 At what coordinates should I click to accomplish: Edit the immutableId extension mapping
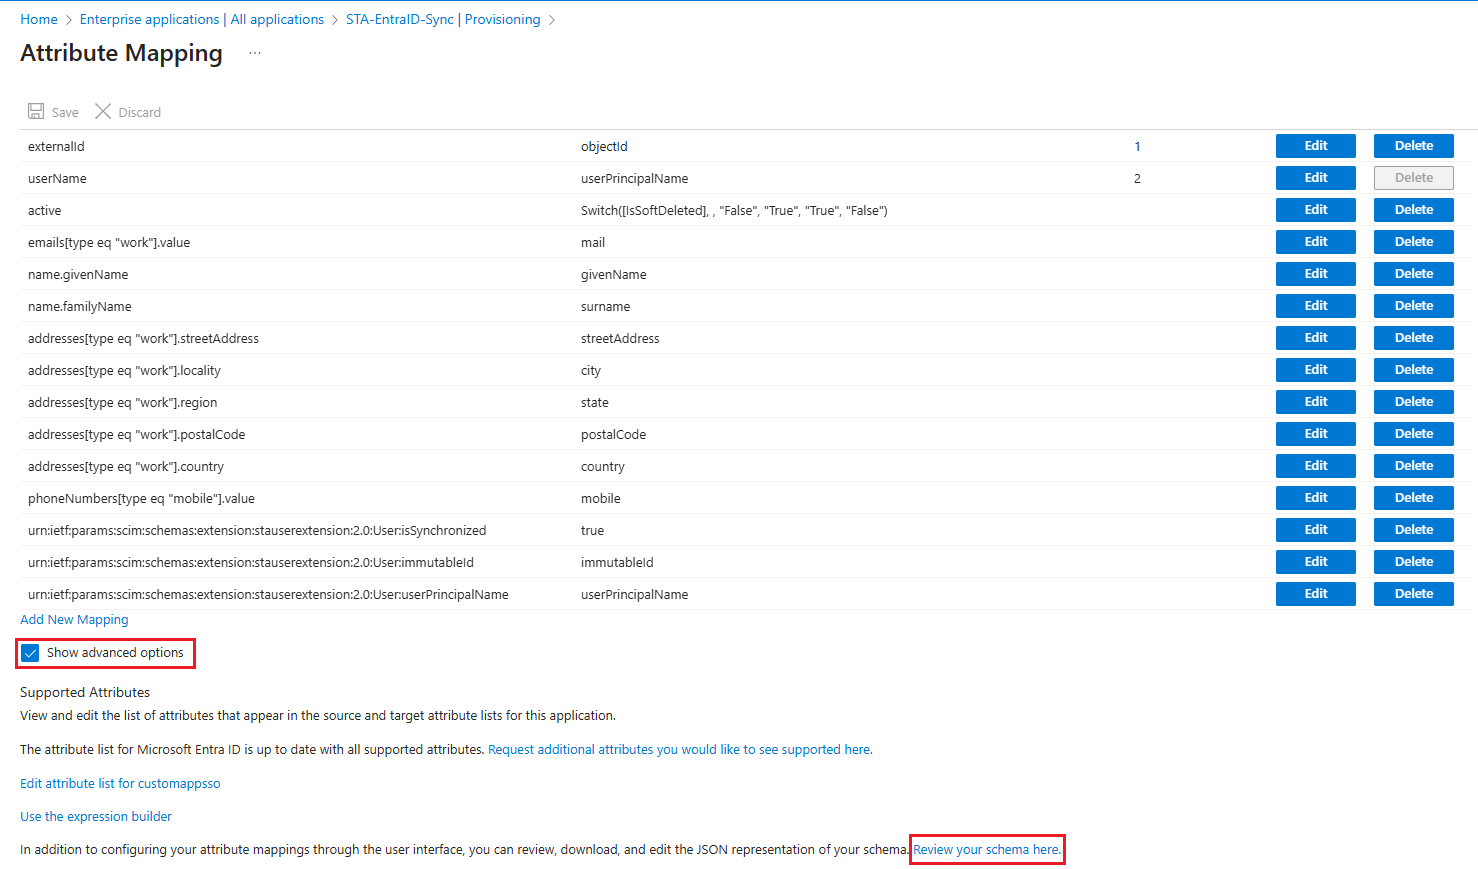(1315, 562)
